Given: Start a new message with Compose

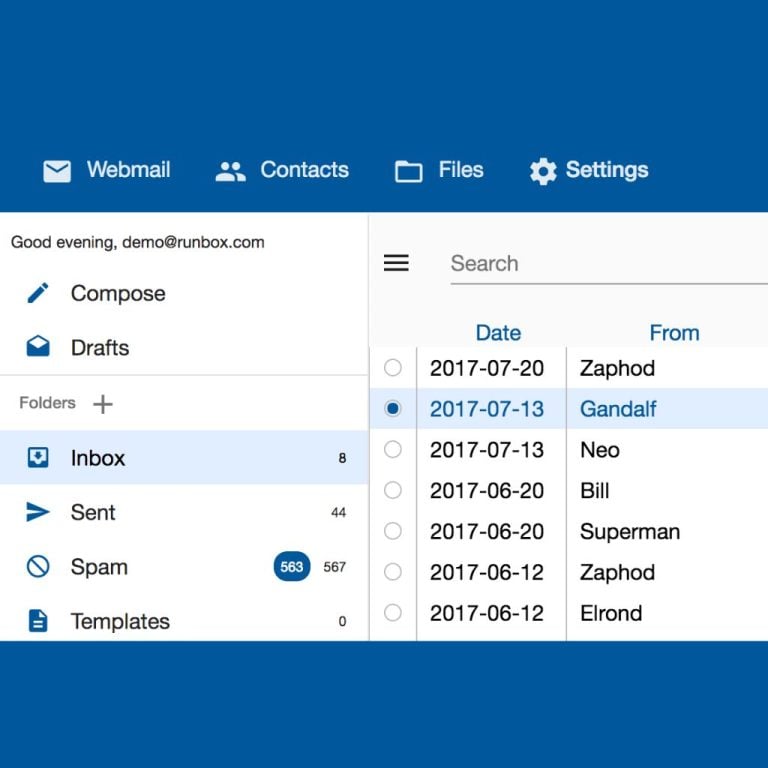Looking at the screenshot, I should pyautogui.click(x=184, y=293).
